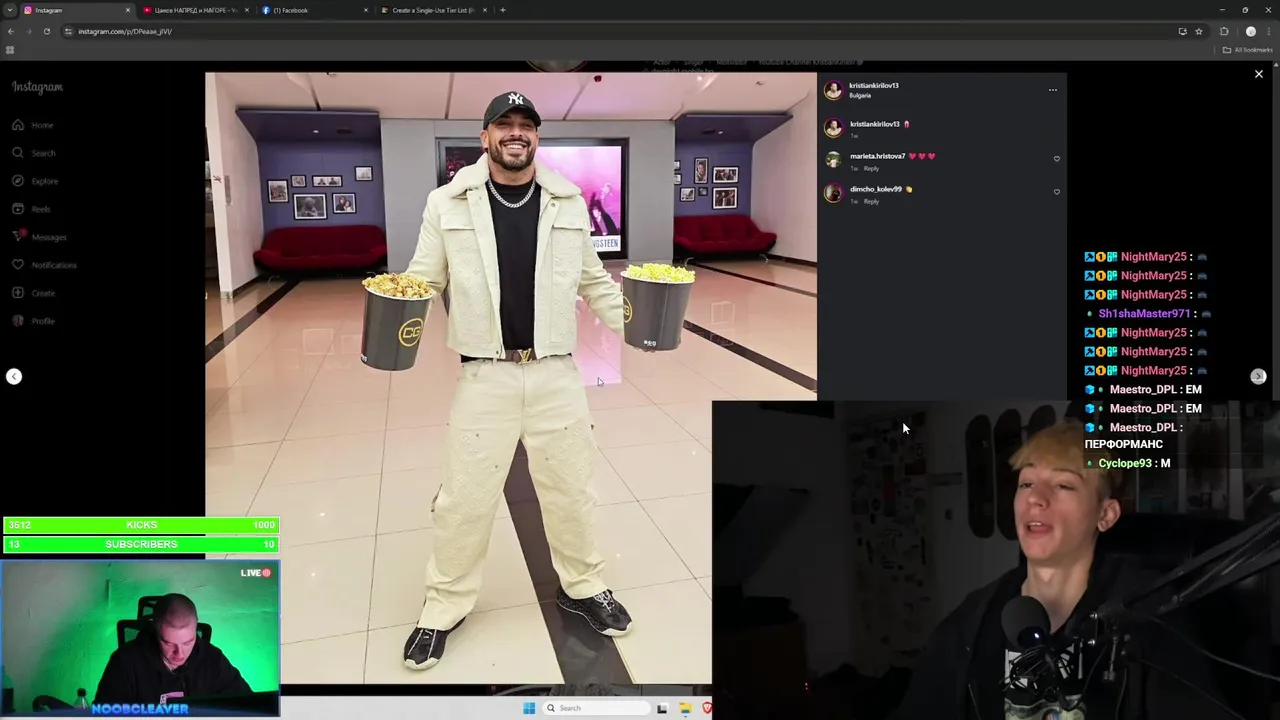Screen dimensions: 1280x720
Task: Click the Instagram logo wordmark
Action: pos(37,87)
